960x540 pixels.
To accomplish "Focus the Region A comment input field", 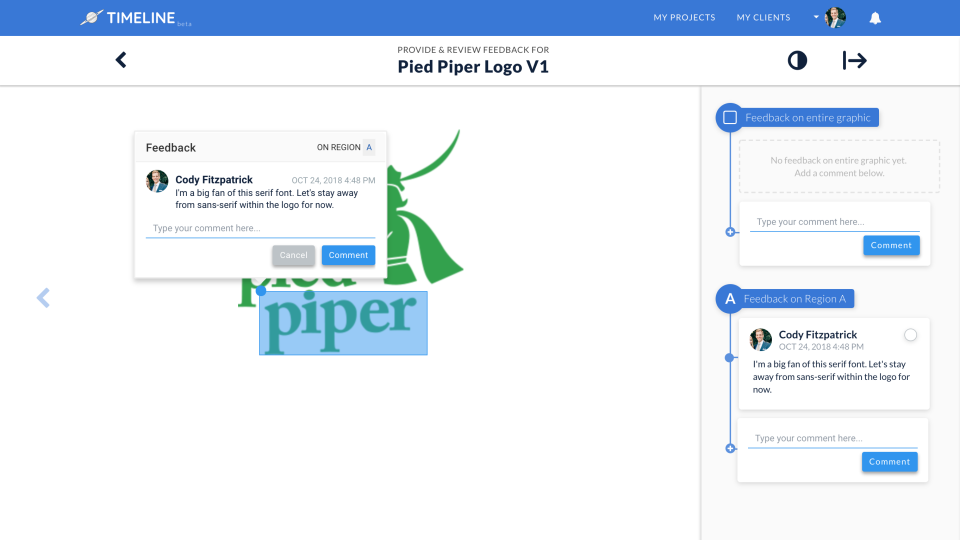I will 833,438.
